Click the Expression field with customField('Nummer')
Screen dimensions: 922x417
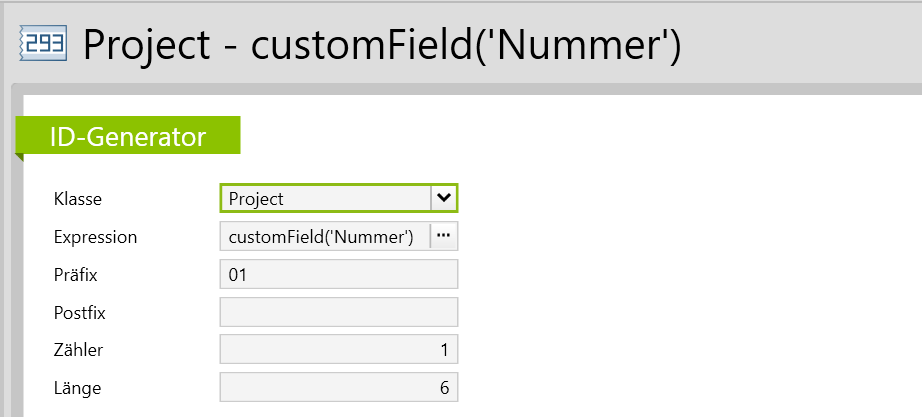pyautogui.click(x=322, y=236)
